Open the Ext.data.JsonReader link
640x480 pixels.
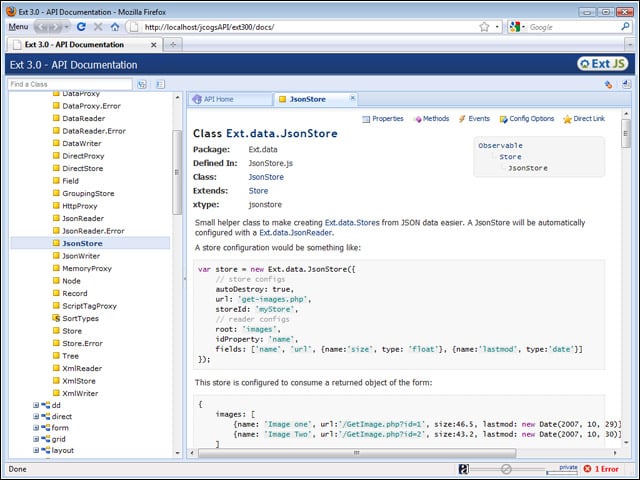(x=296, y=232)
